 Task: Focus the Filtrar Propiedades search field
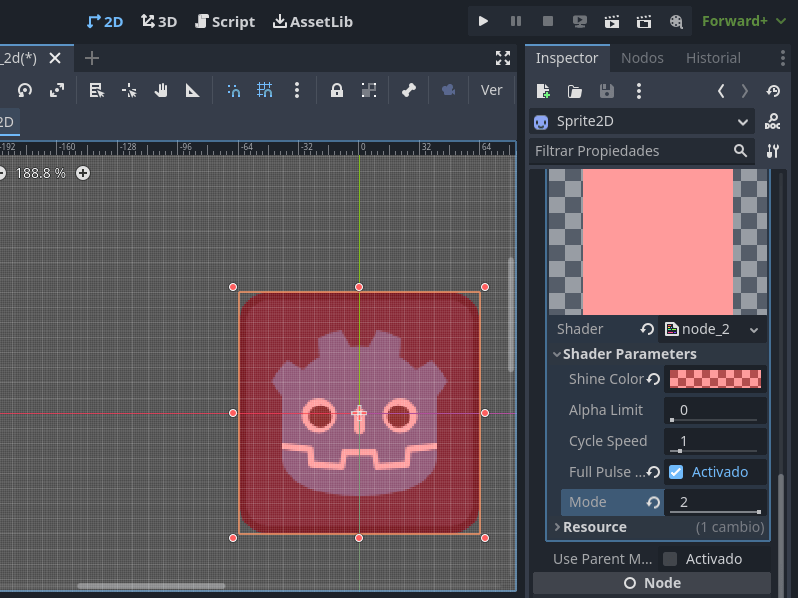(642, 151)
